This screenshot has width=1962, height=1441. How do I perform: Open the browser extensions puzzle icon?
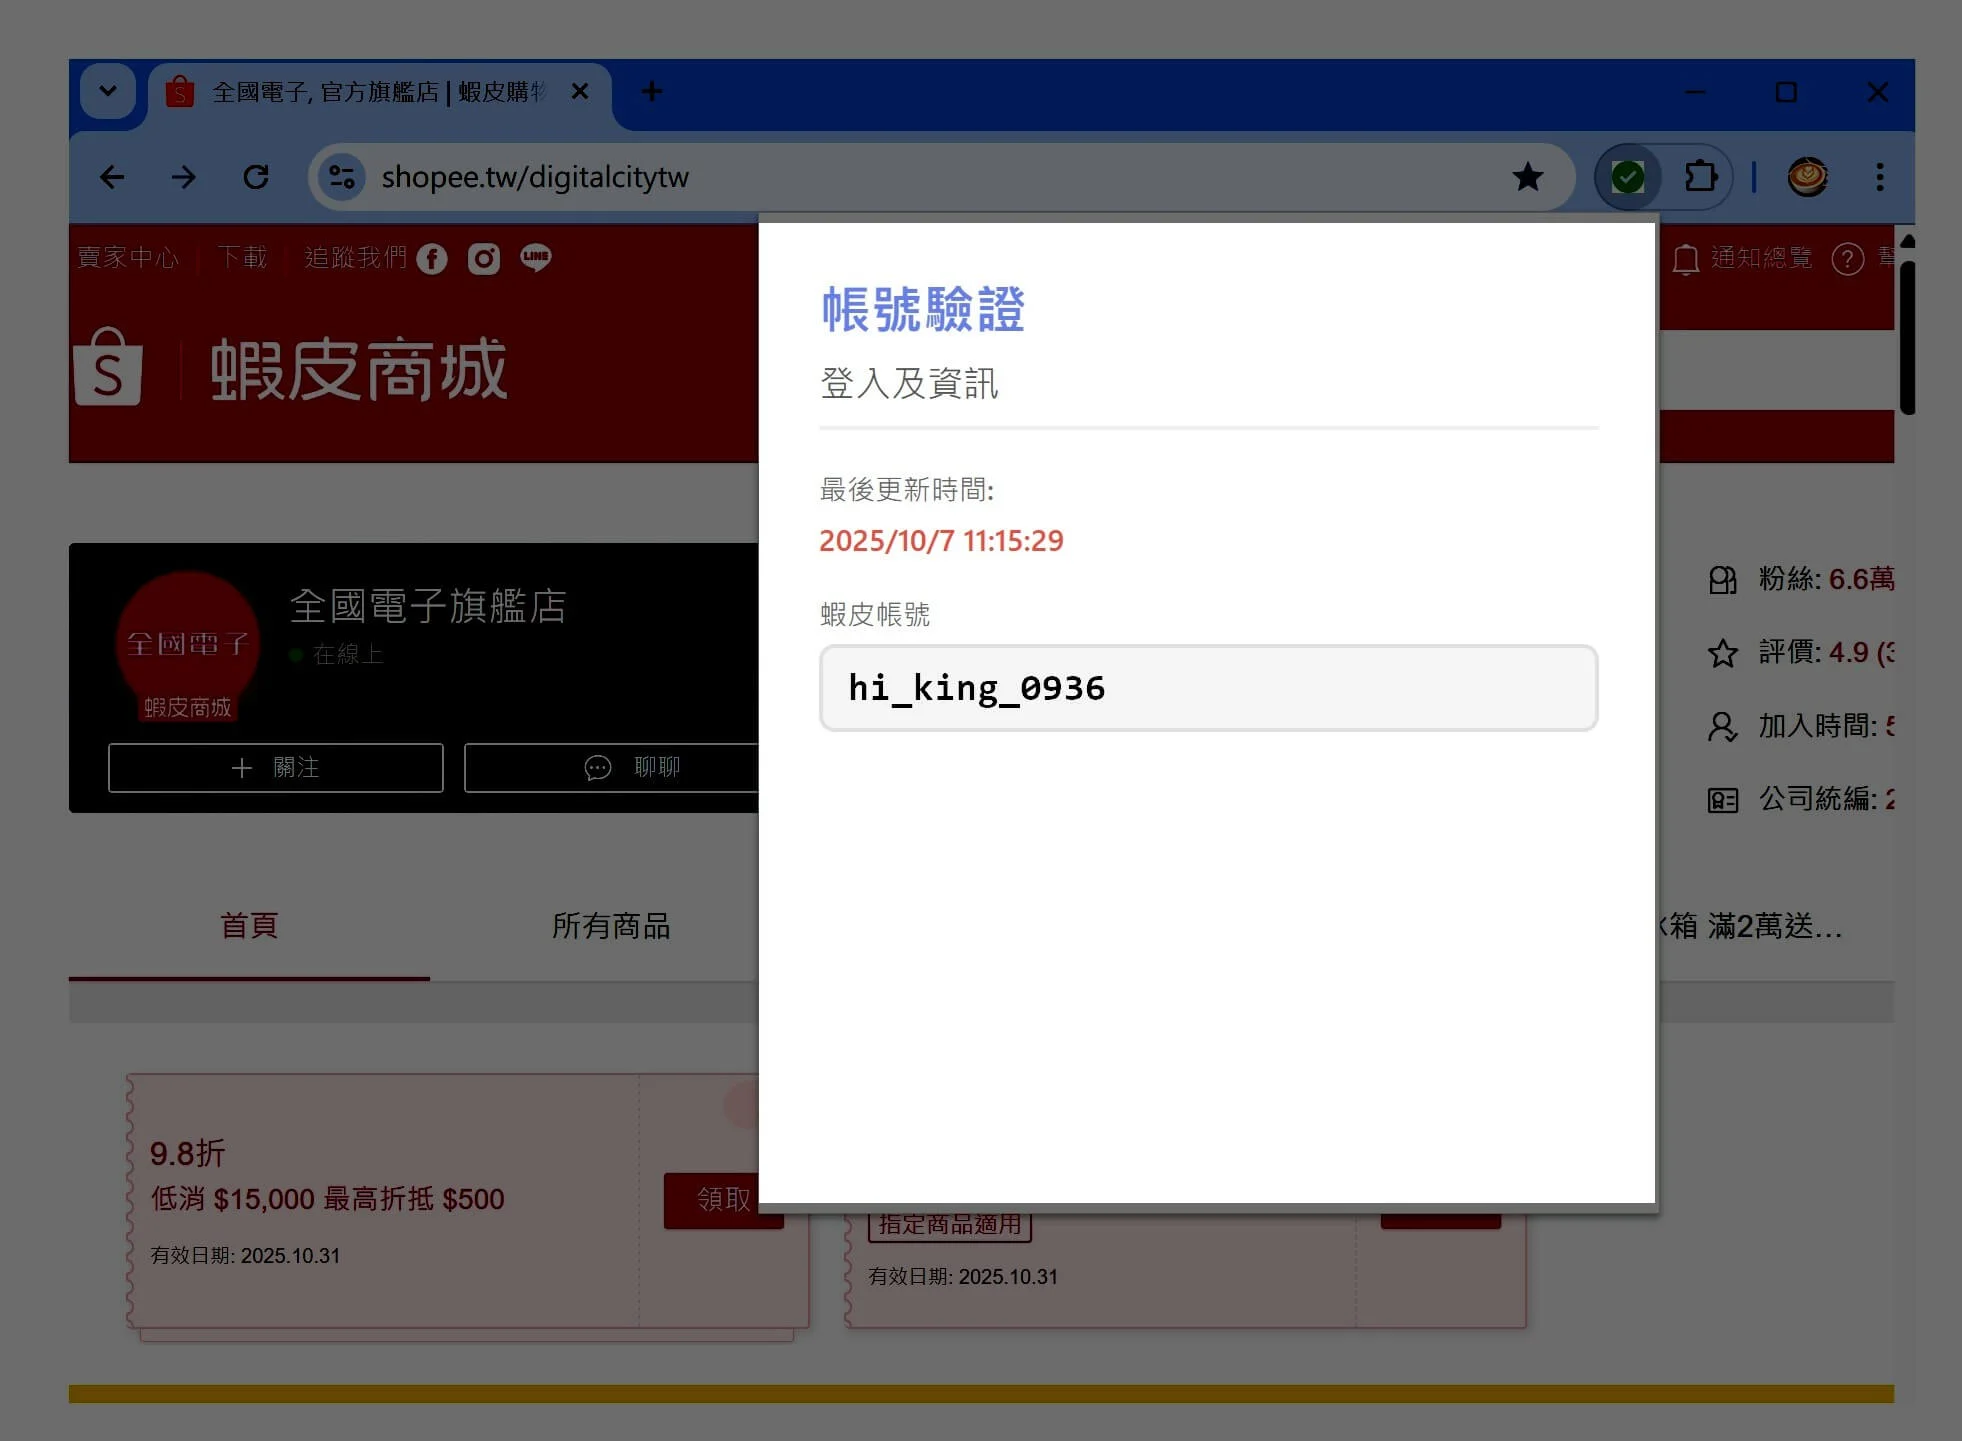pos(1700,177)
